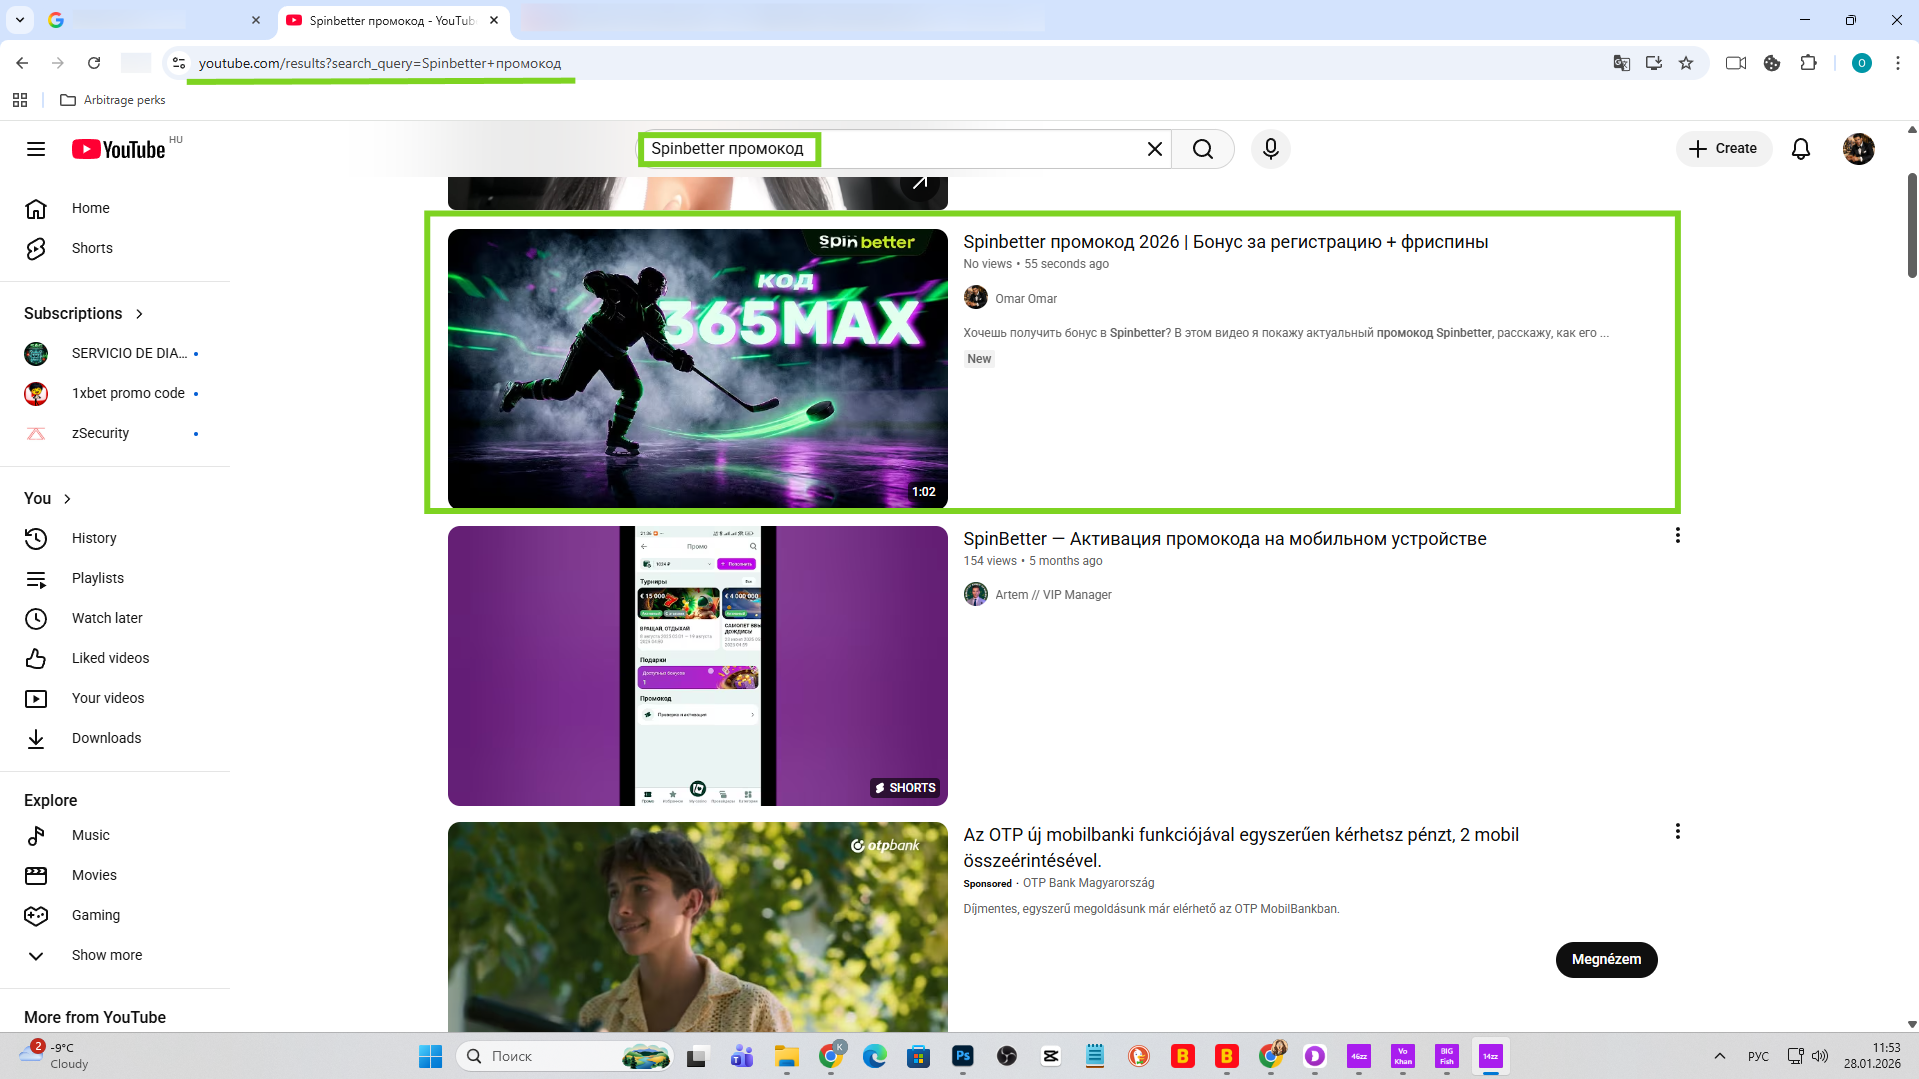Open the account avatar menu
The height and width of the screenshot is (1079, 1919).
coord(1859,149)
